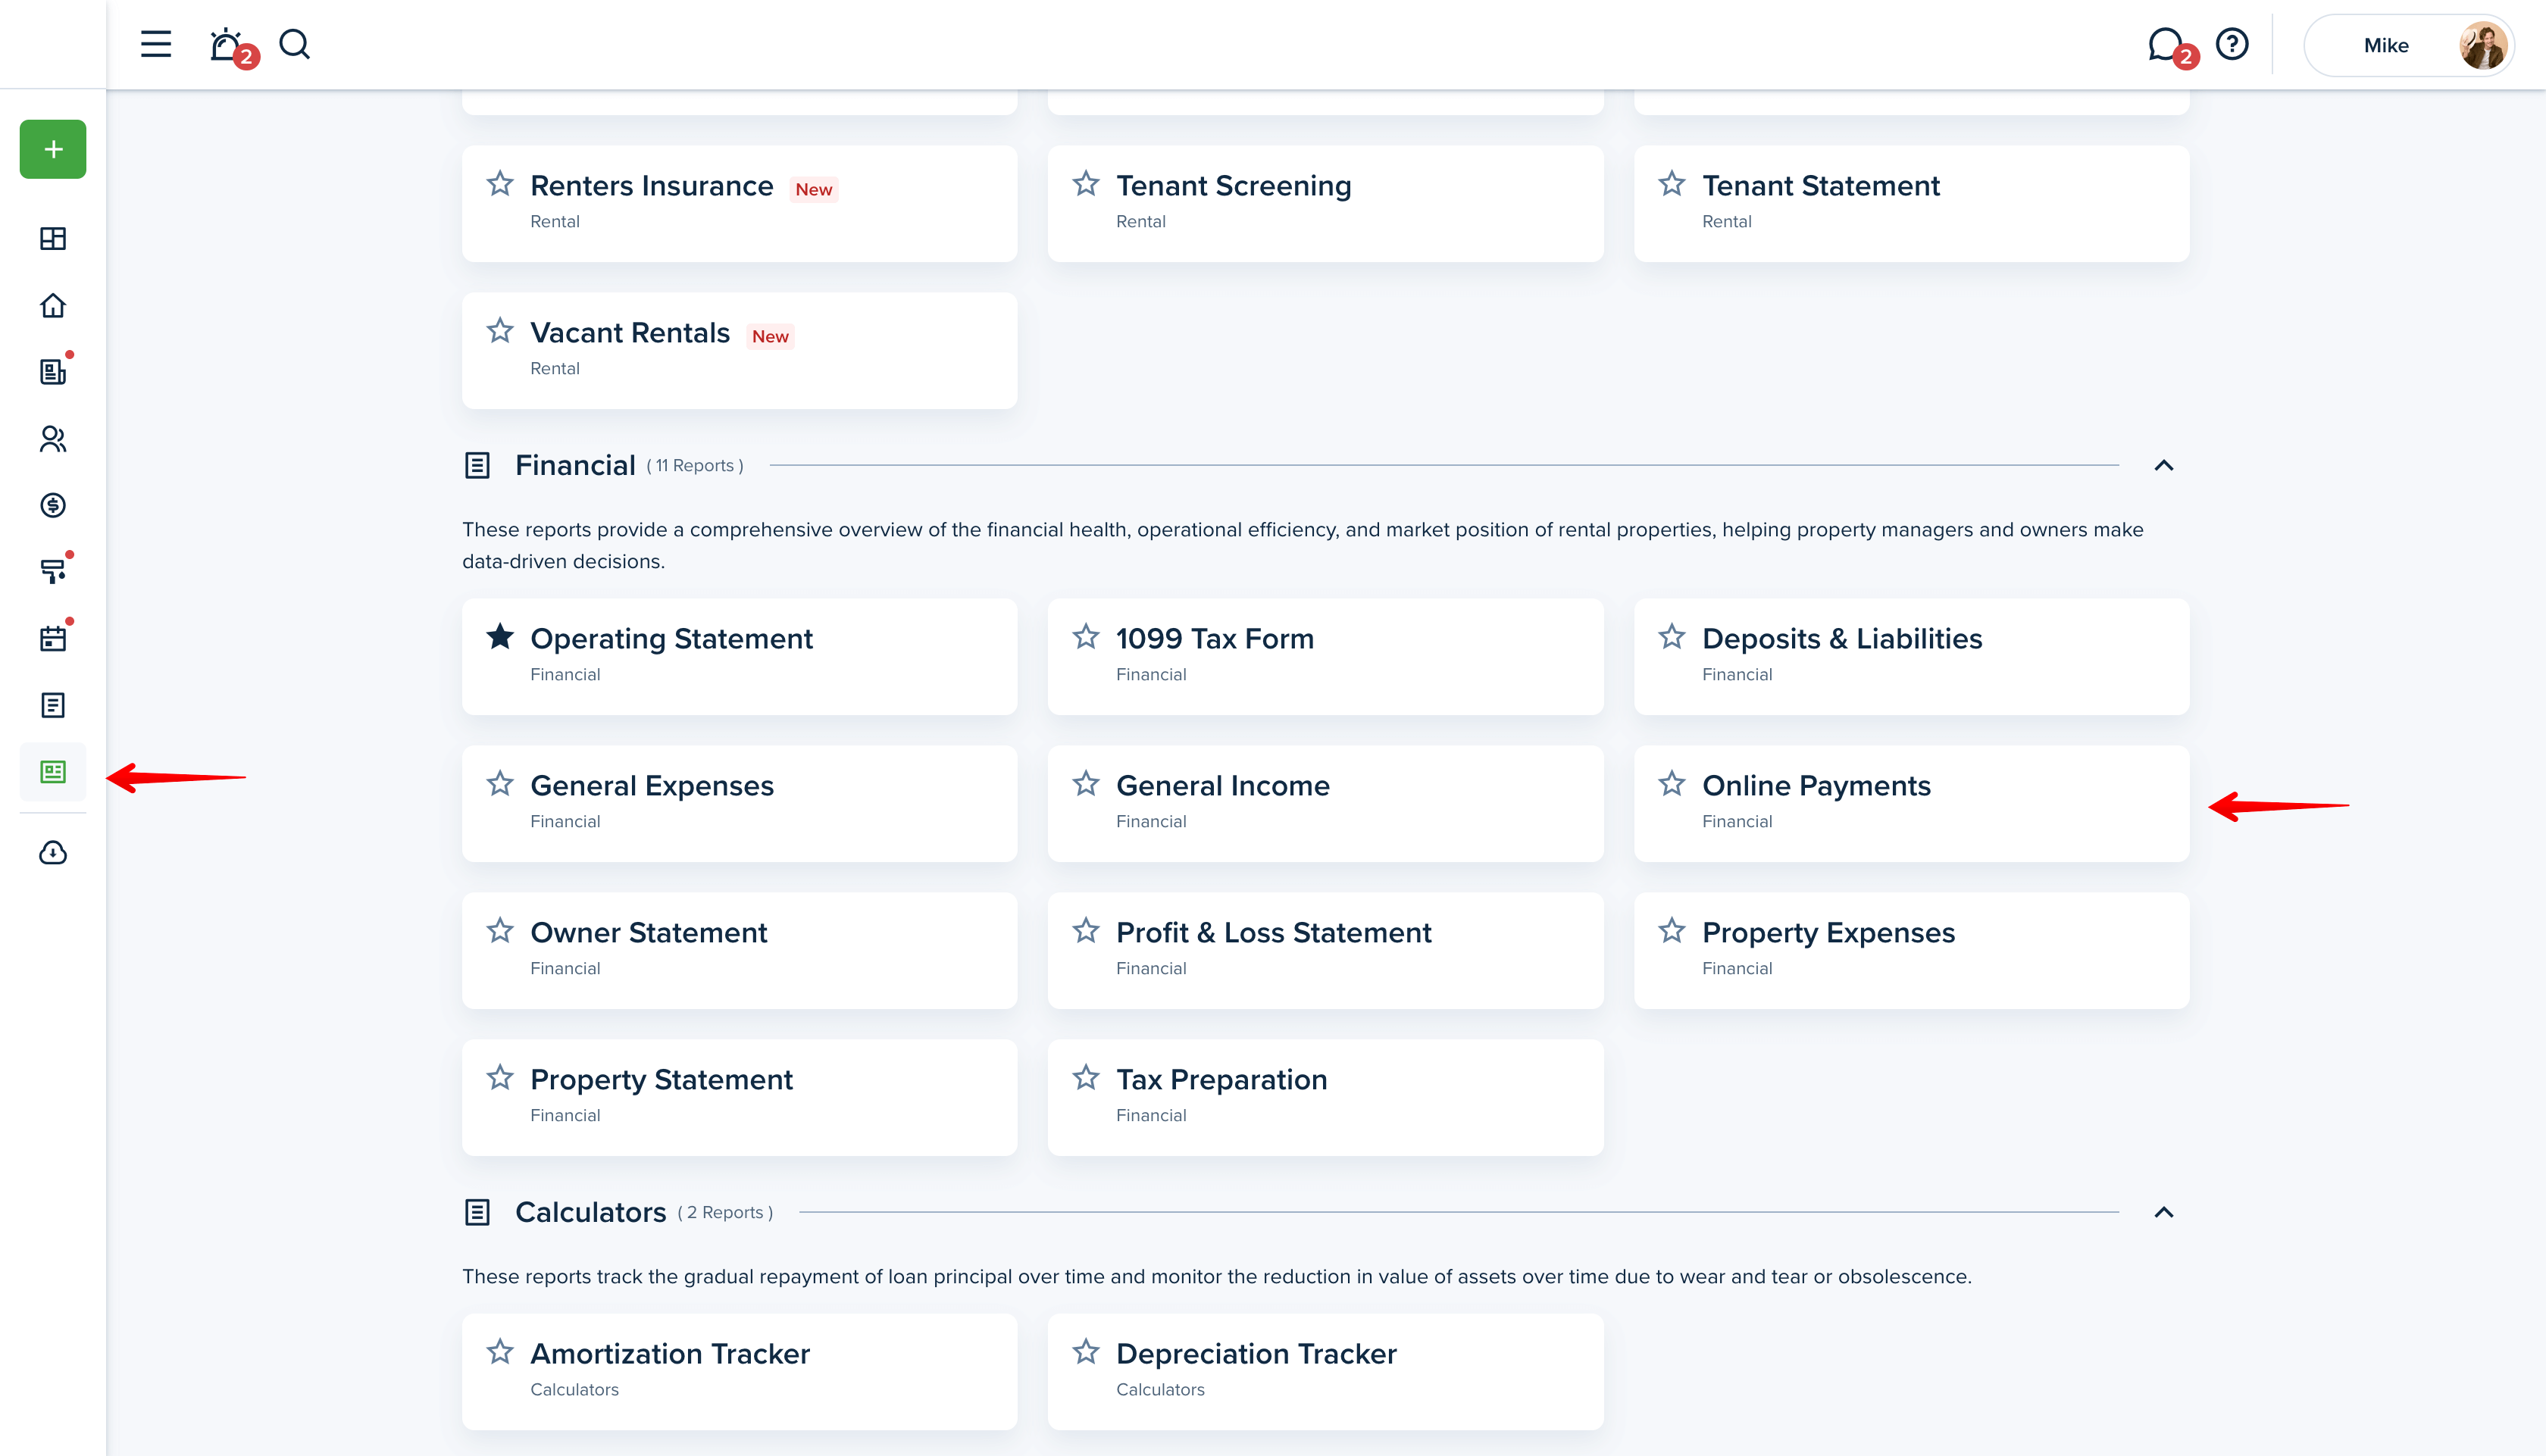Open the calendar sidebar icon
The height and width of the screenshot is (1456, 2546).
53,638
